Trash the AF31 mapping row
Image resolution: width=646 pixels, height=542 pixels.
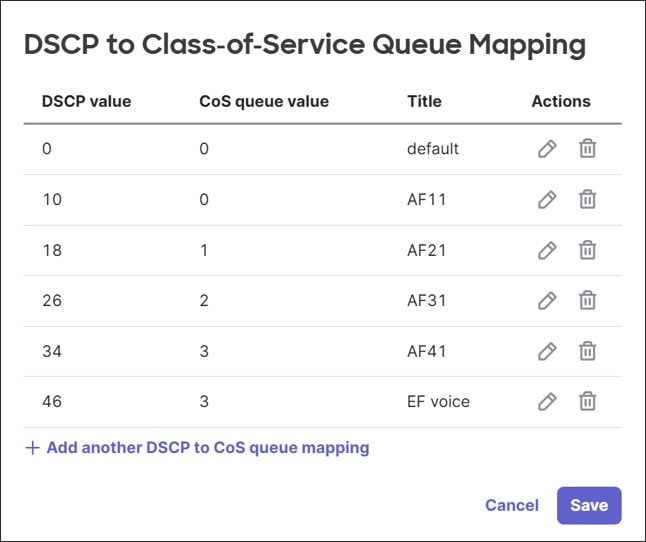click(x=588, y=300)
